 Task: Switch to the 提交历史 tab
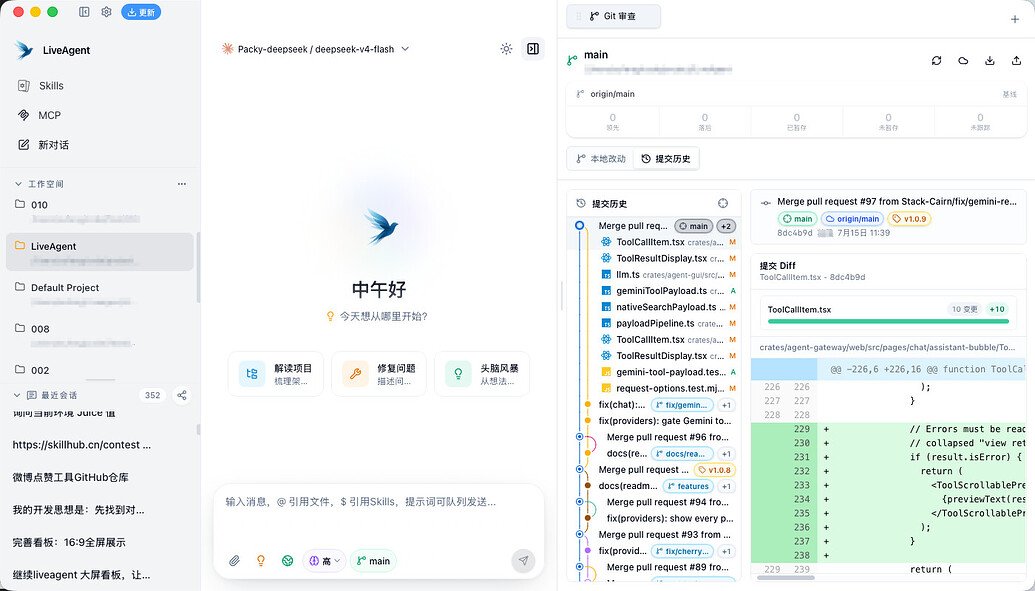click(x=666, y=158)
